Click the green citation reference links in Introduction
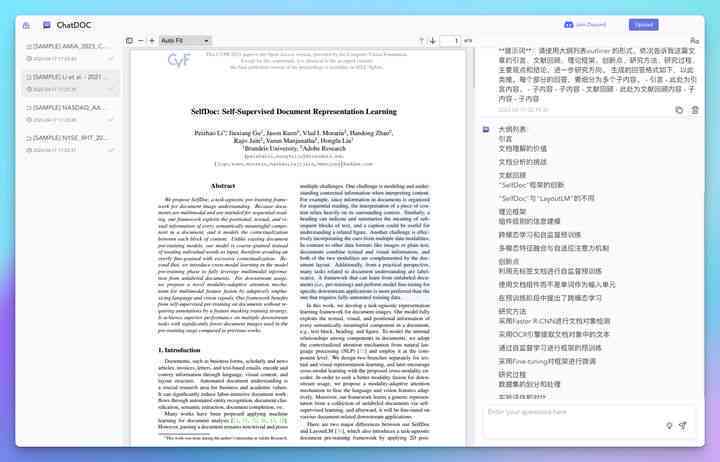Viewport: 720px width, 462px height. (x=259, y=420)
